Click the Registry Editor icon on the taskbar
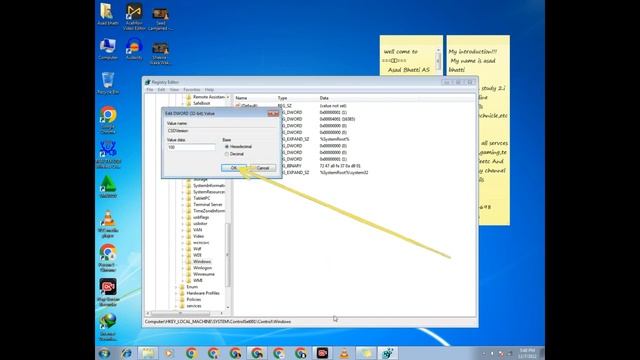This screenshot has width=640, height=360. 388,353
